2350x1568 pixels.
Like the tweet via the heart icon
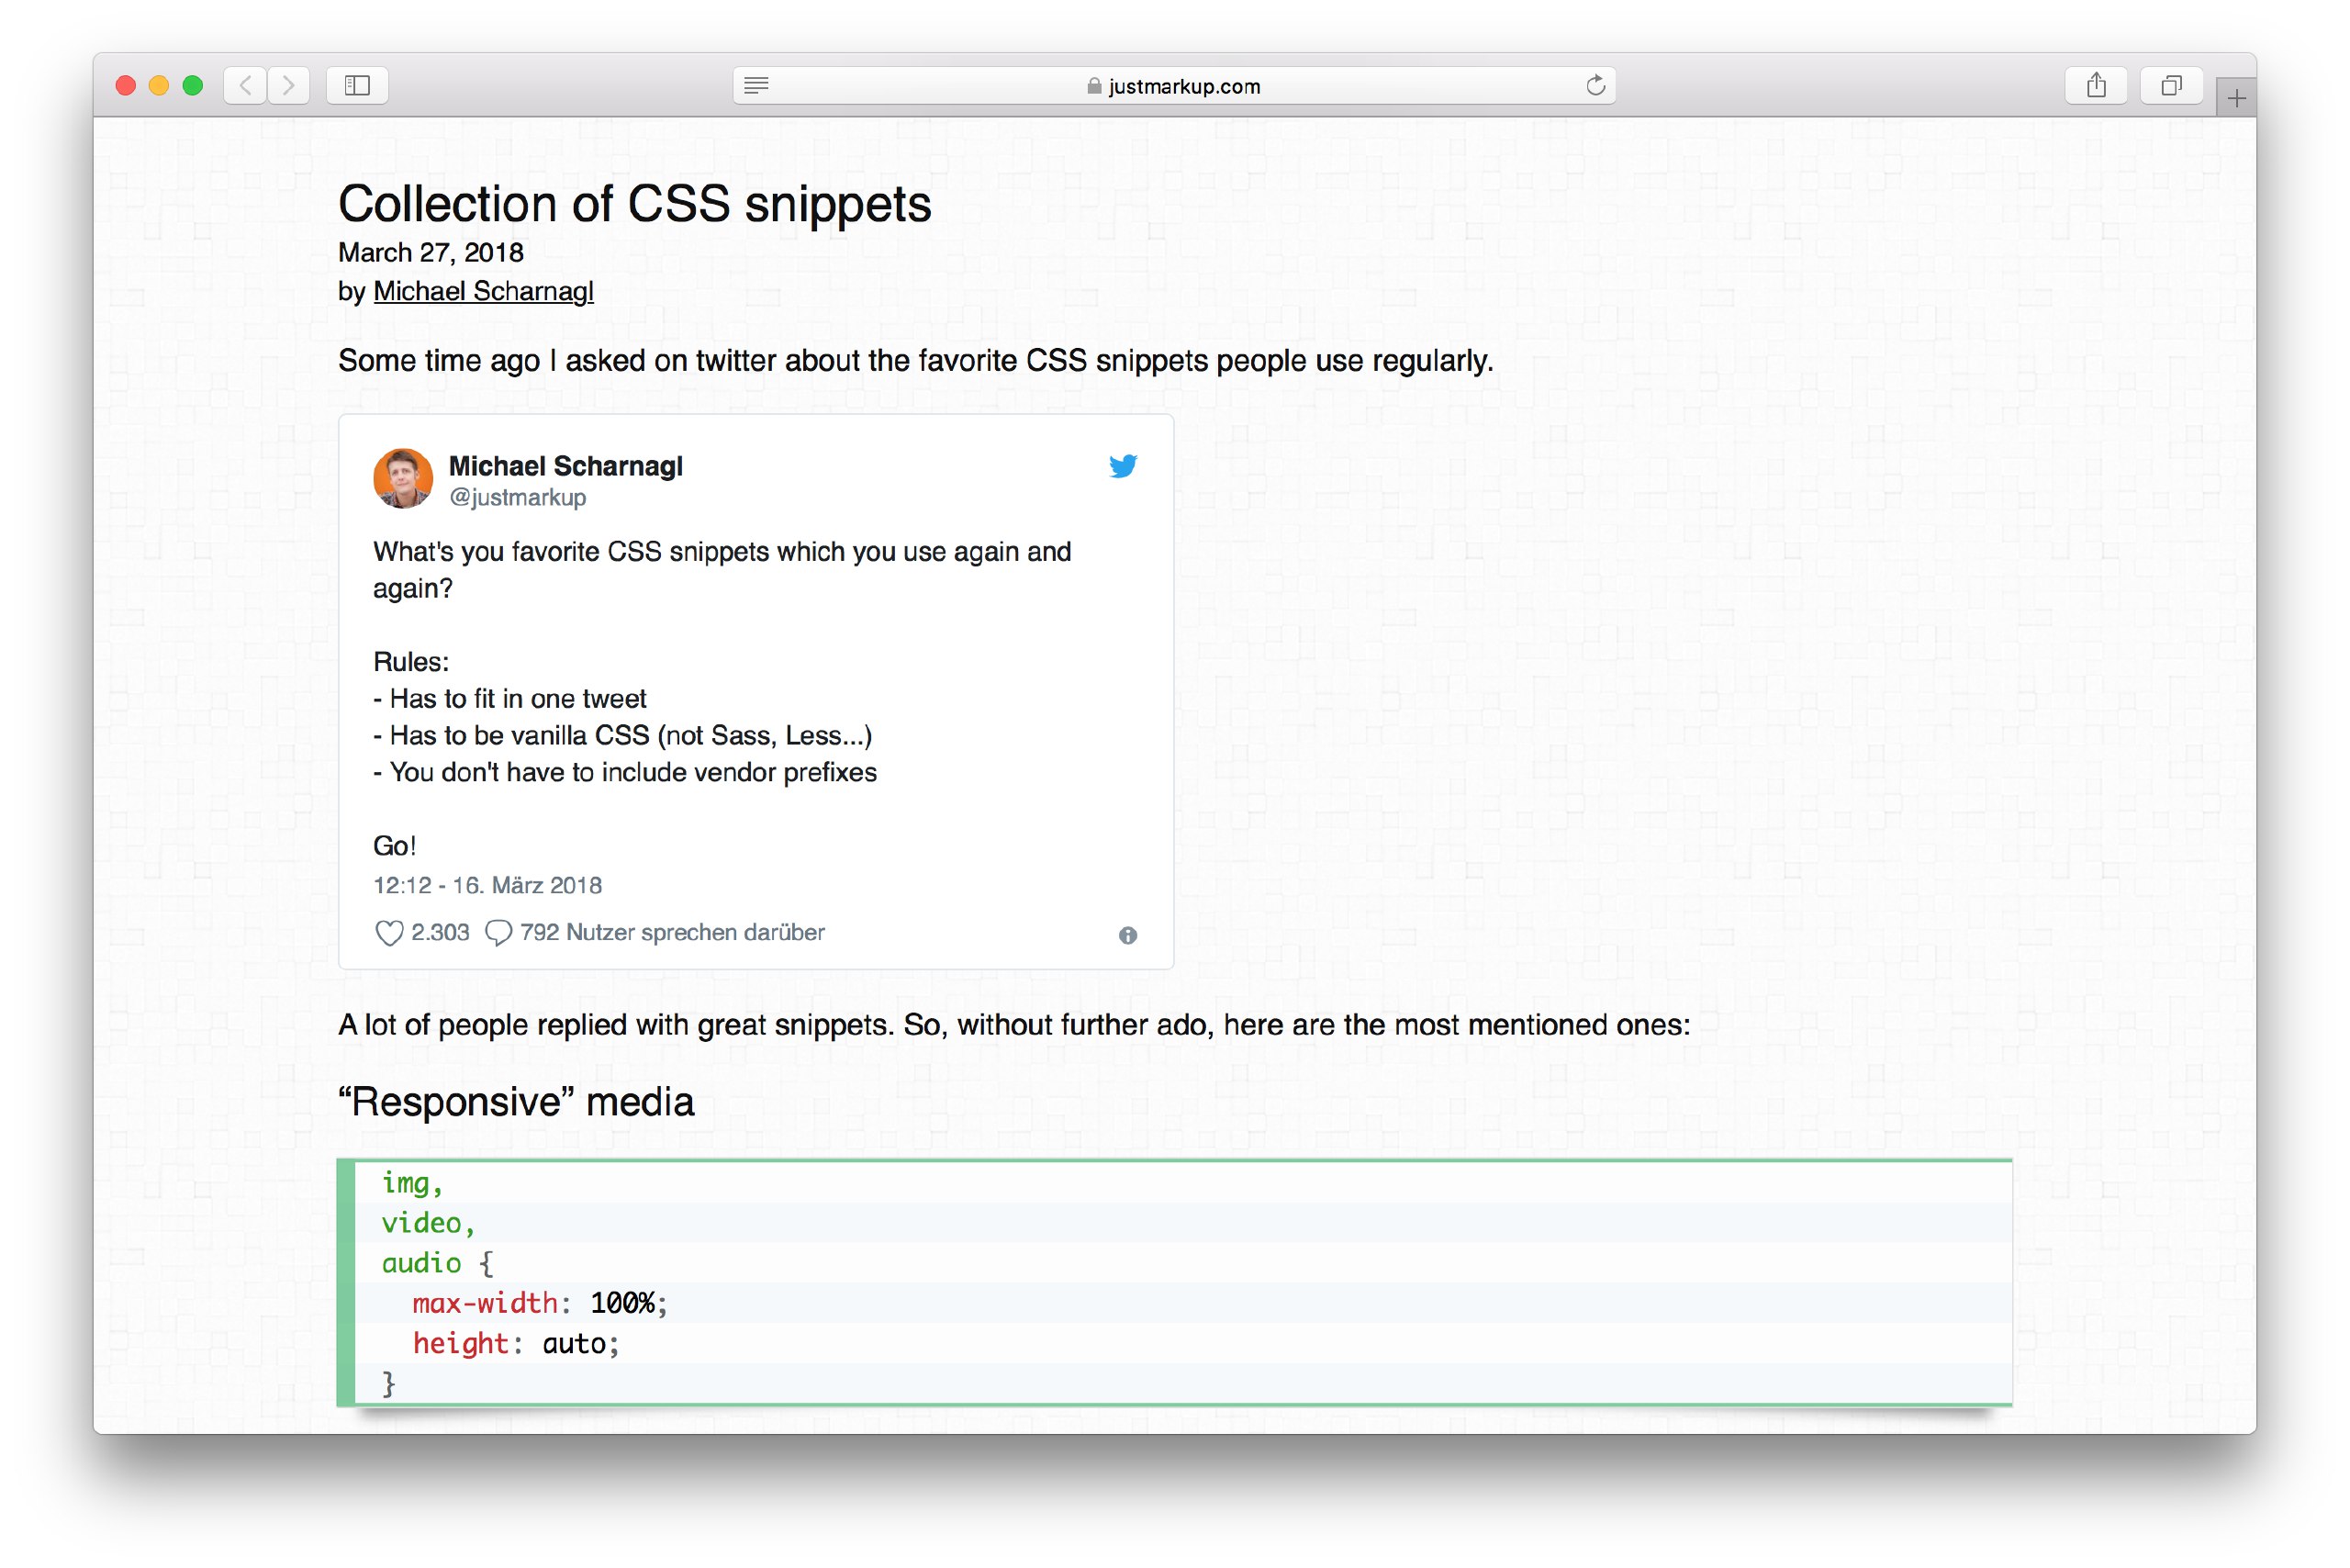coord(388,933)
